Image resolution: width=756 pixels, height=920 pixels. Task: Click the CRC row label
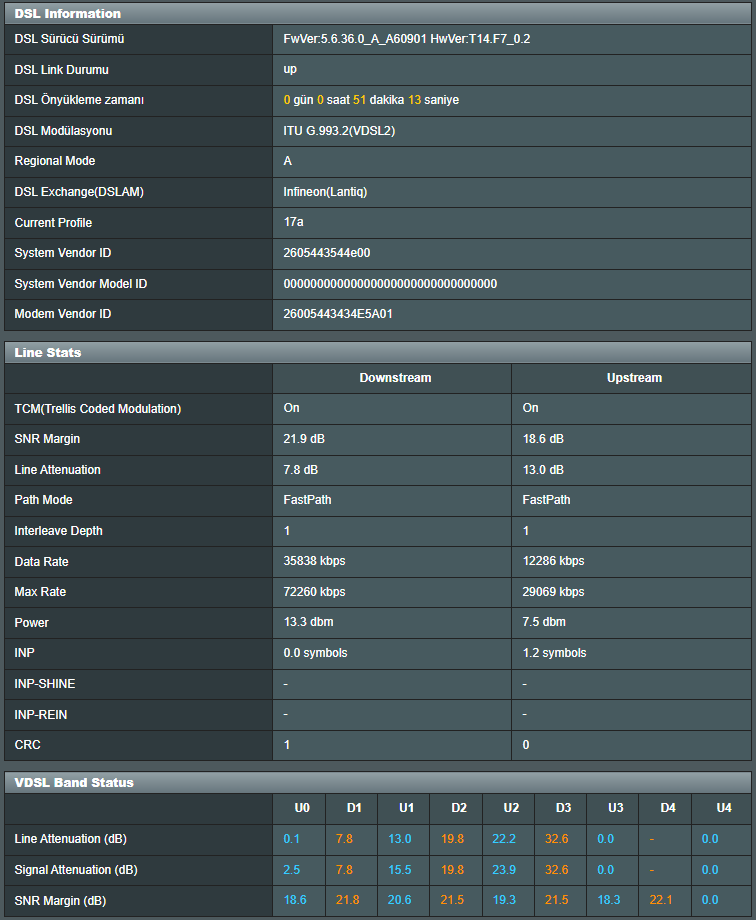tap(28, 745)
